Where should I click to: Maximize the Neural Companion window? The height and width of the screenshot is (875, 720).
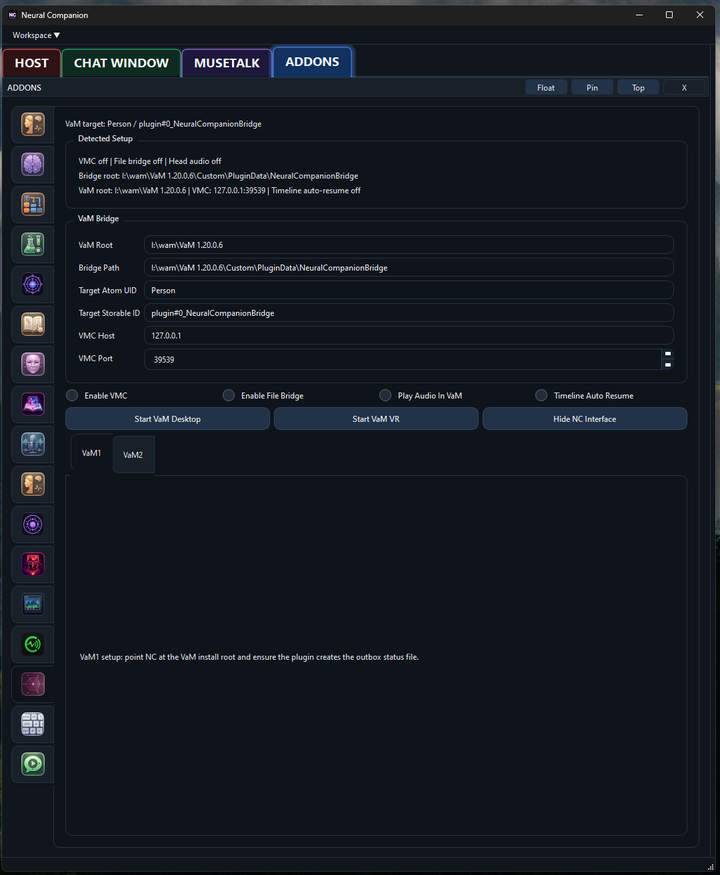669,15
